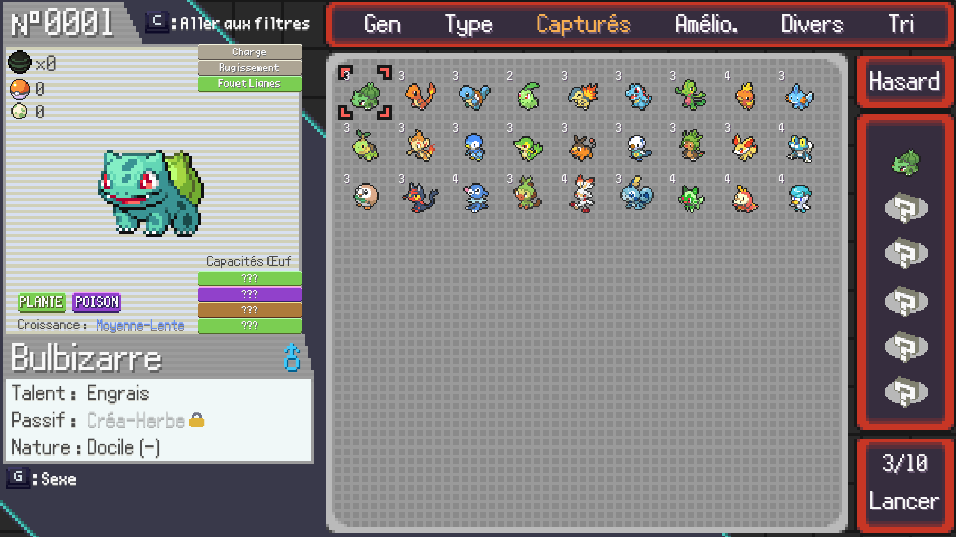Select Squirtle starter icon

coord(475,96)
